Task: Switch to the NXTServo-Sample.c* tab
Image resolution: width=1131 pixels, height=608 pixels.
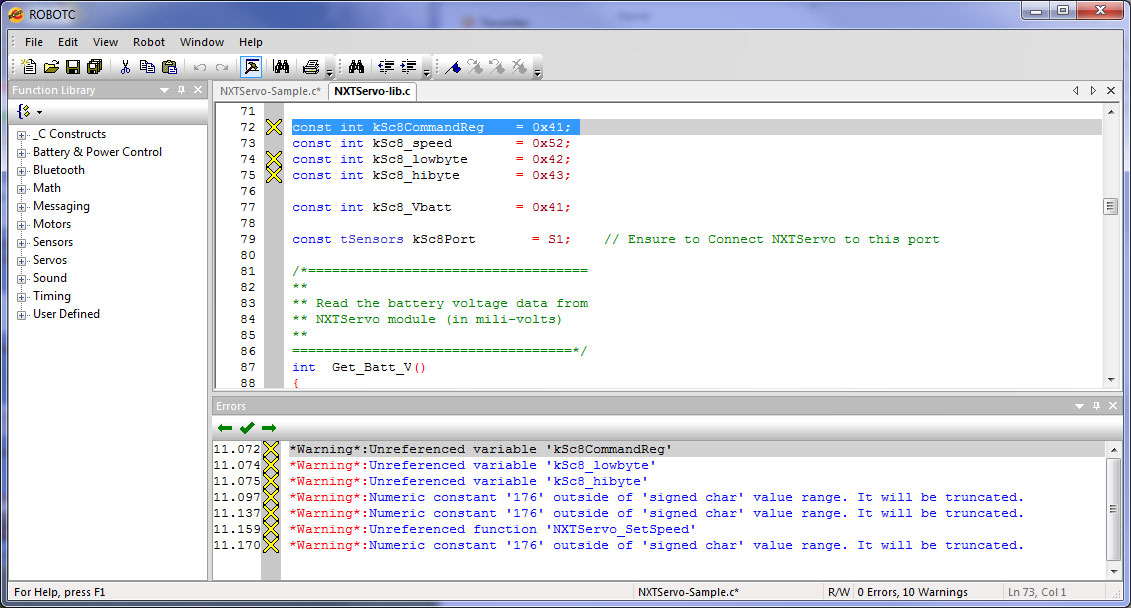Action: [270, 91]
